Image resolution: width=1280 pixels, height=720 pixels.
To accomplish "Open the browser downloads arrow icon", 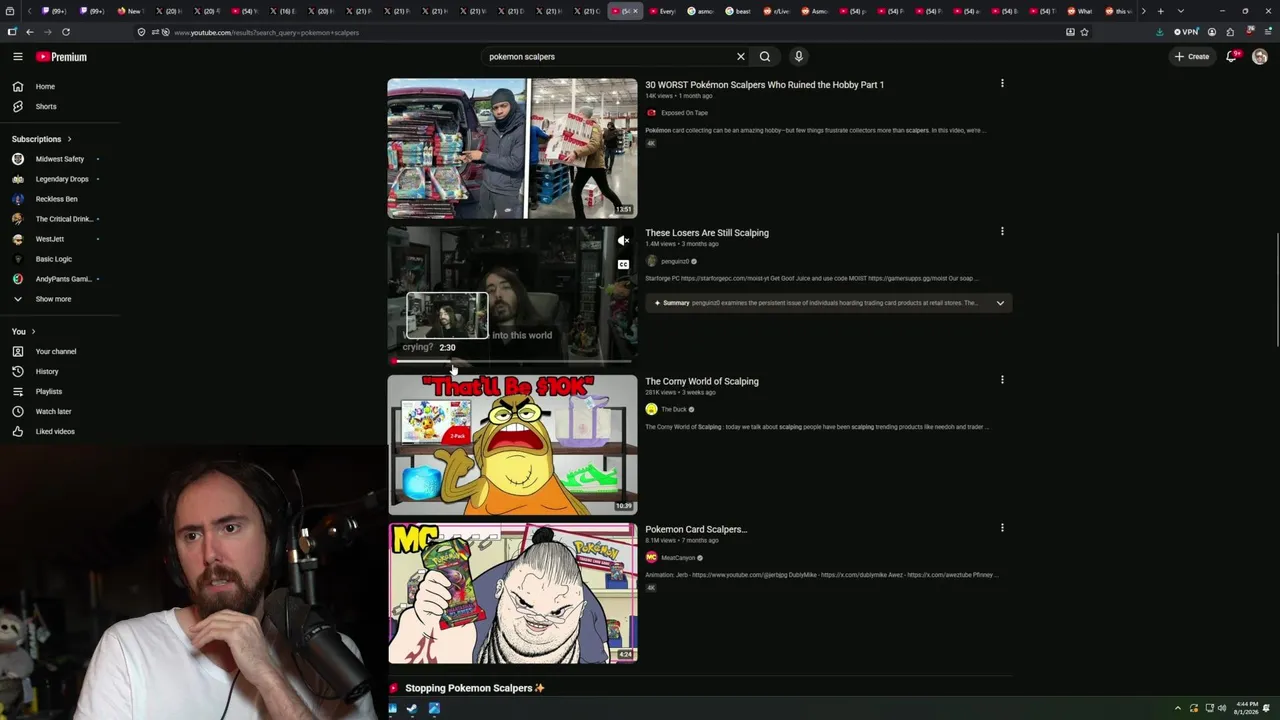I will click(x=1160, y=32).
